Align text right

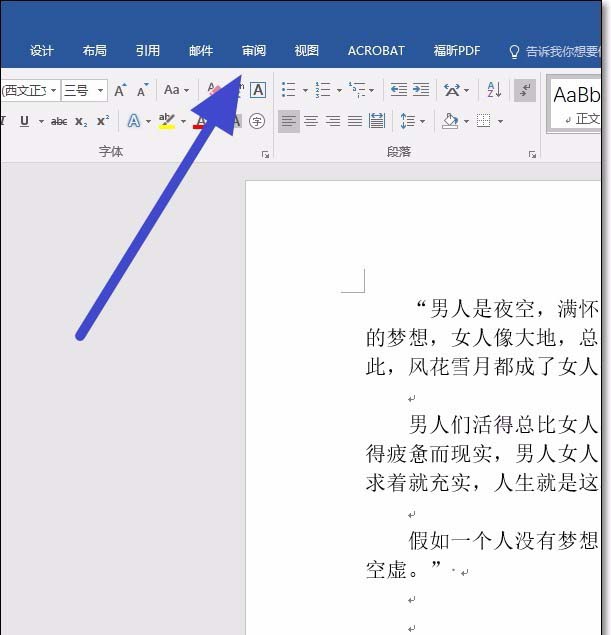click(x=333, y=121)
